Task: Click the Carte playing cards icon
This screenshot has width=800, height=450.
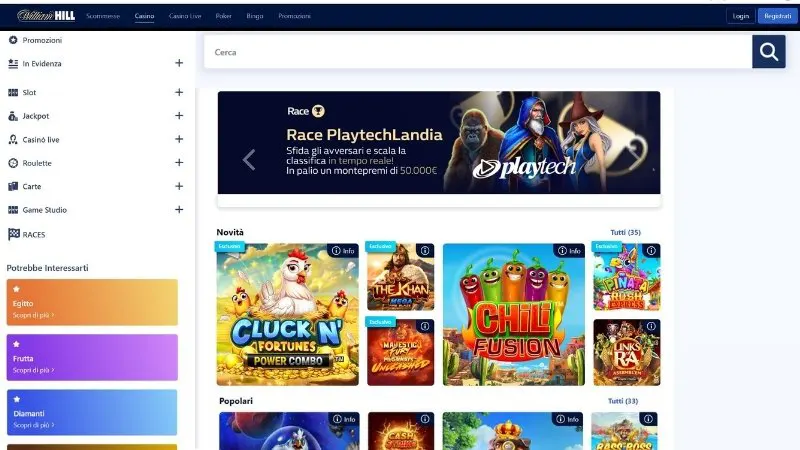Action: [x=13, y=186]
